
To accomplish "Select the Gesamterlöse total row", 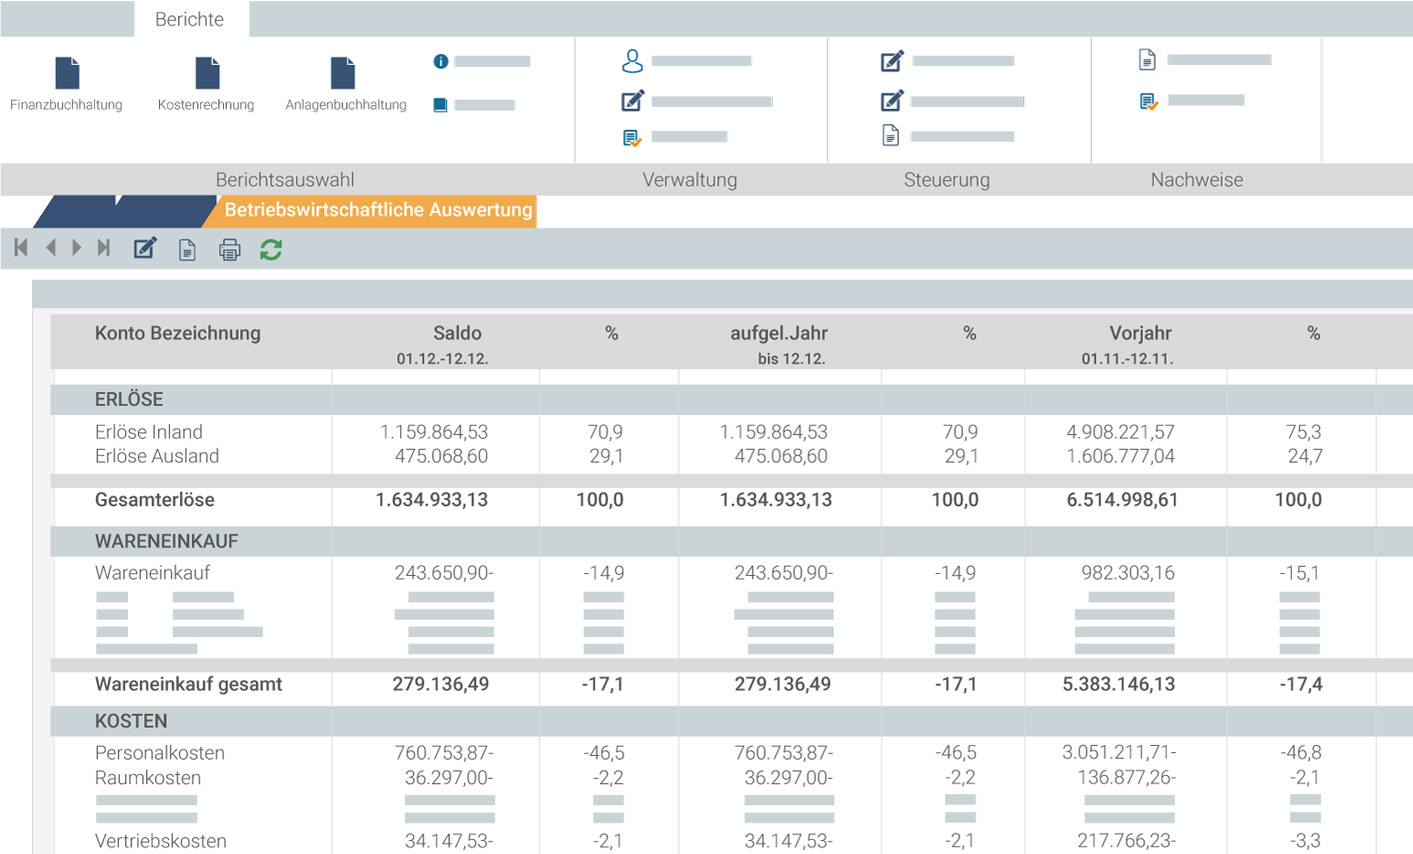I will tap(155, 500).
